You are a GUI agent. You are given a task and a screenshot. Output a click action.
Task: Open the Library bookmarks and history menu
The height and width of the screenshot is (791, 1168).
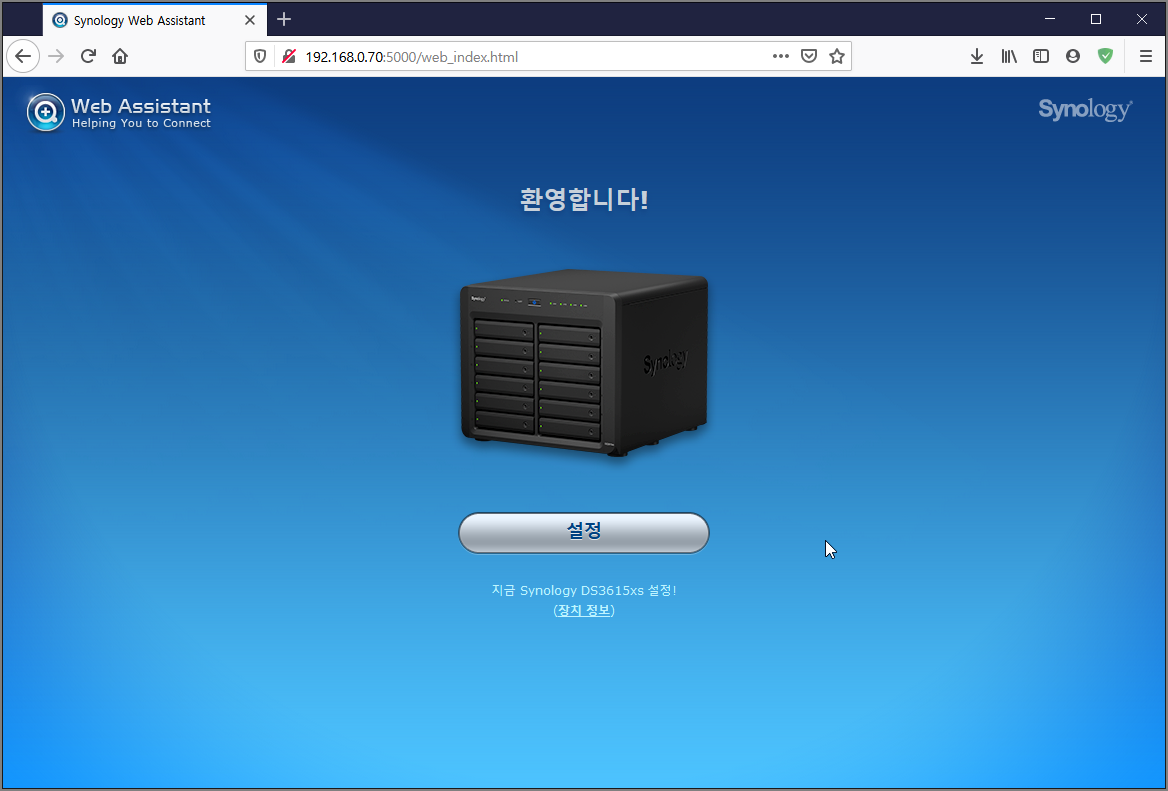pyautogui.click(x=1009, y=57)
